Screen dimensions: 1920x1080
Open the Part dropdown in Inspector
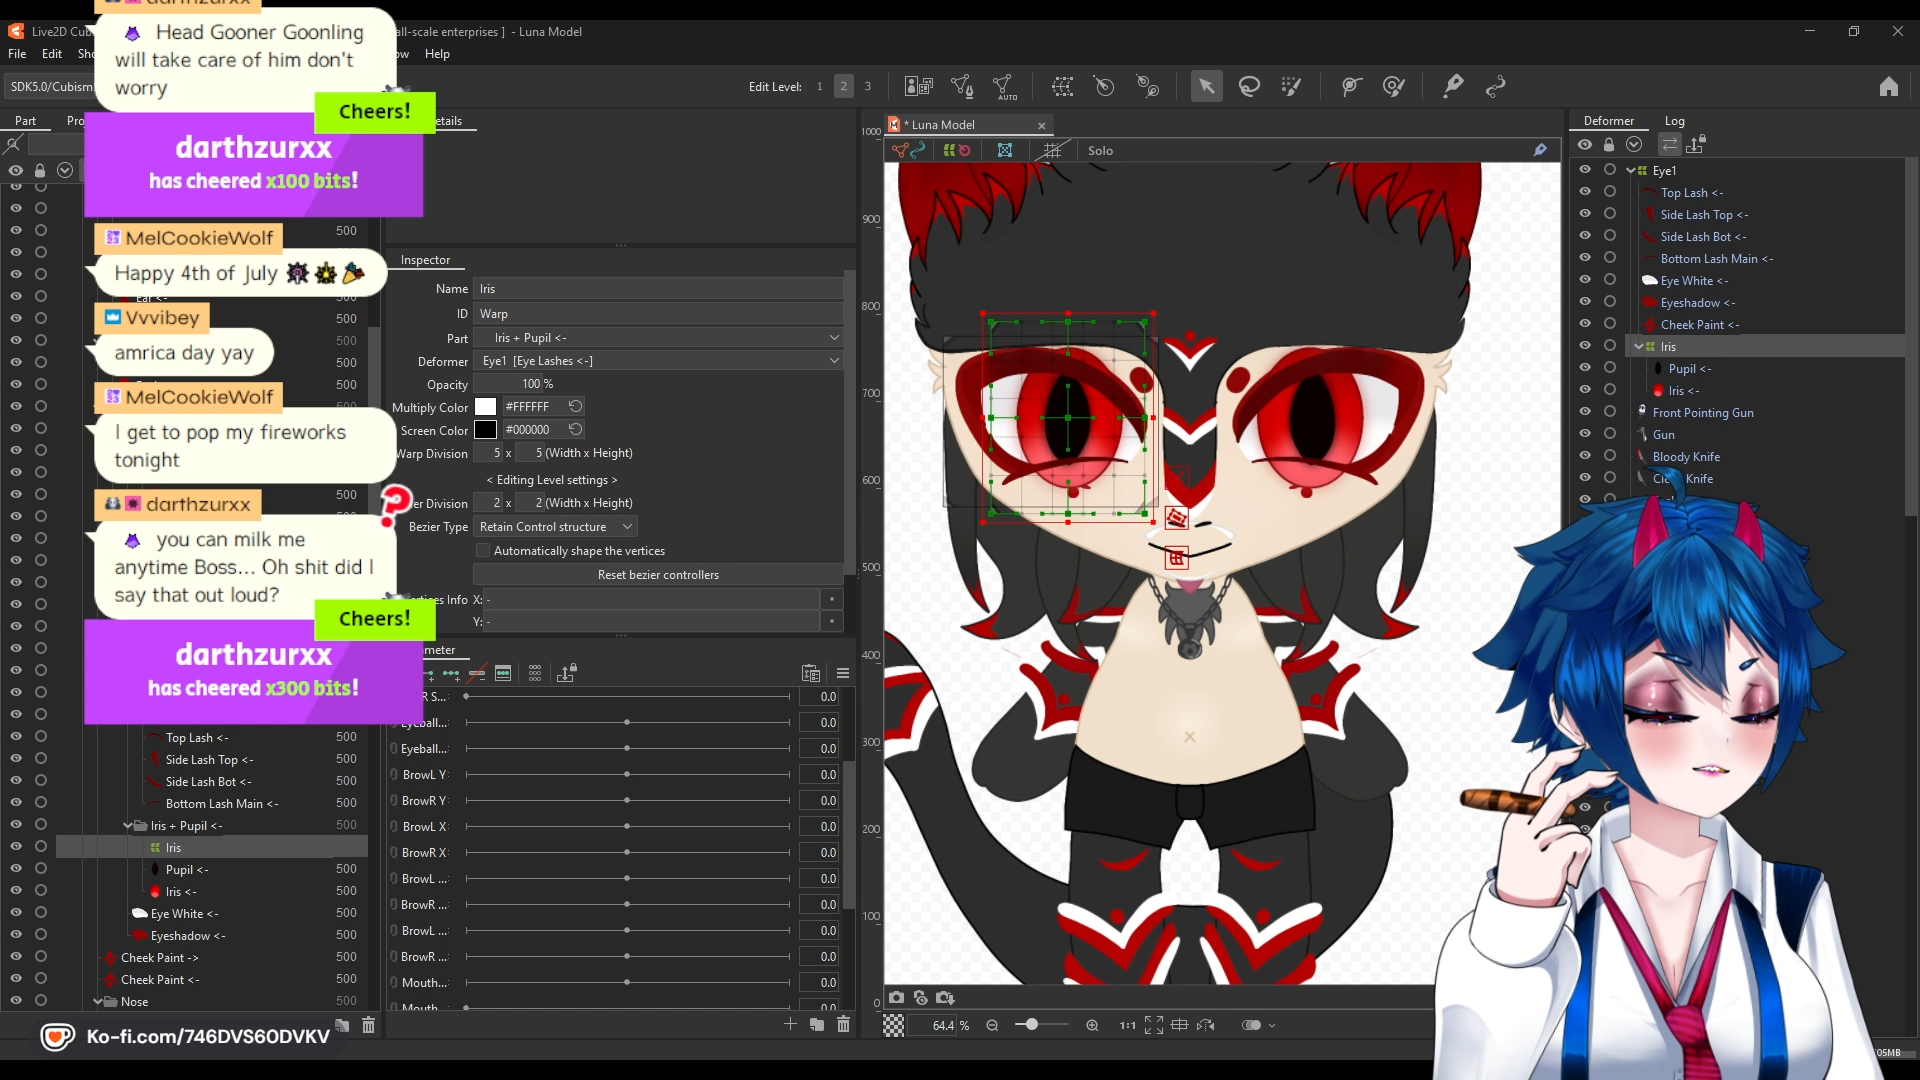click(x=658, y=338)
